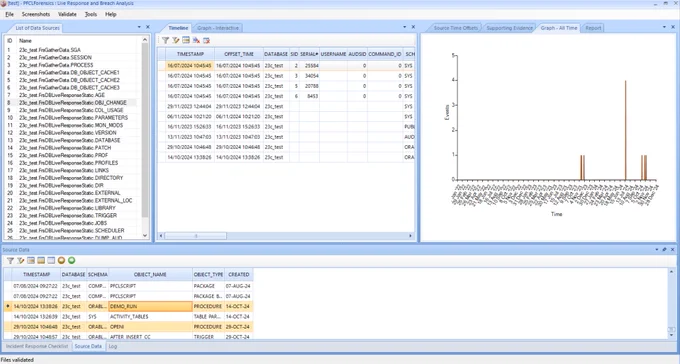Click scroll up arrow in data sources list
The image size is (680, 364).
[x=145, y=40]
